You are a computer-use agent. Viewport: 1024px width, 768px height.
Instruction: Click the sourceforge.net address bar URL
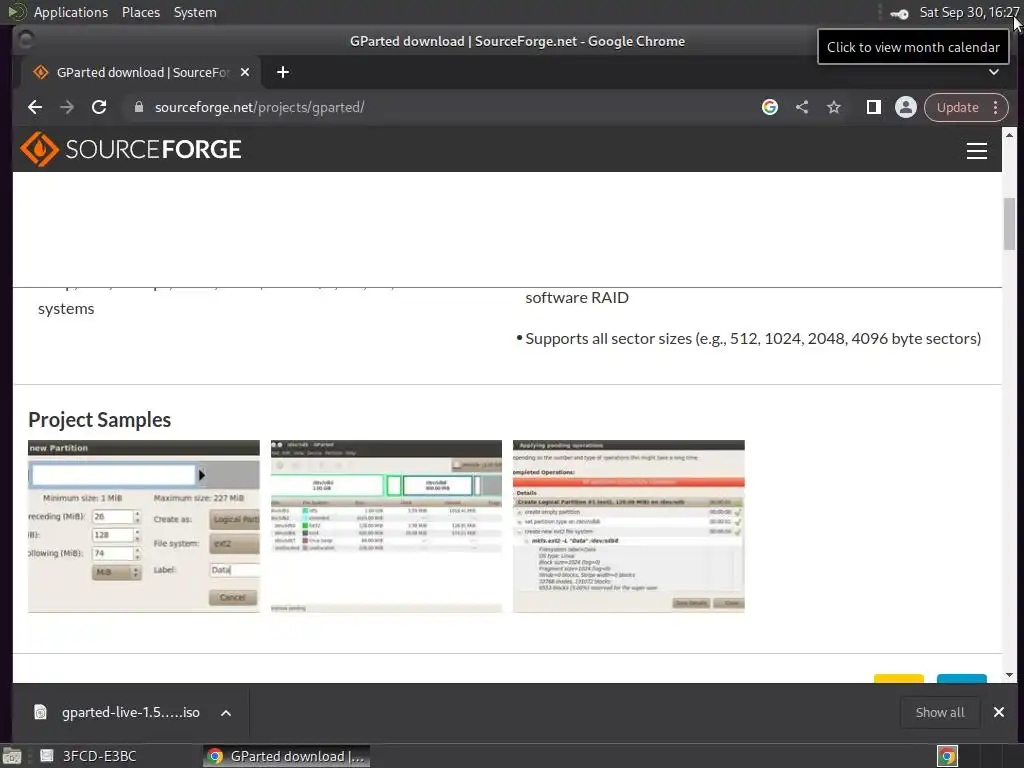pyautogui.click(x=259, y=107)
